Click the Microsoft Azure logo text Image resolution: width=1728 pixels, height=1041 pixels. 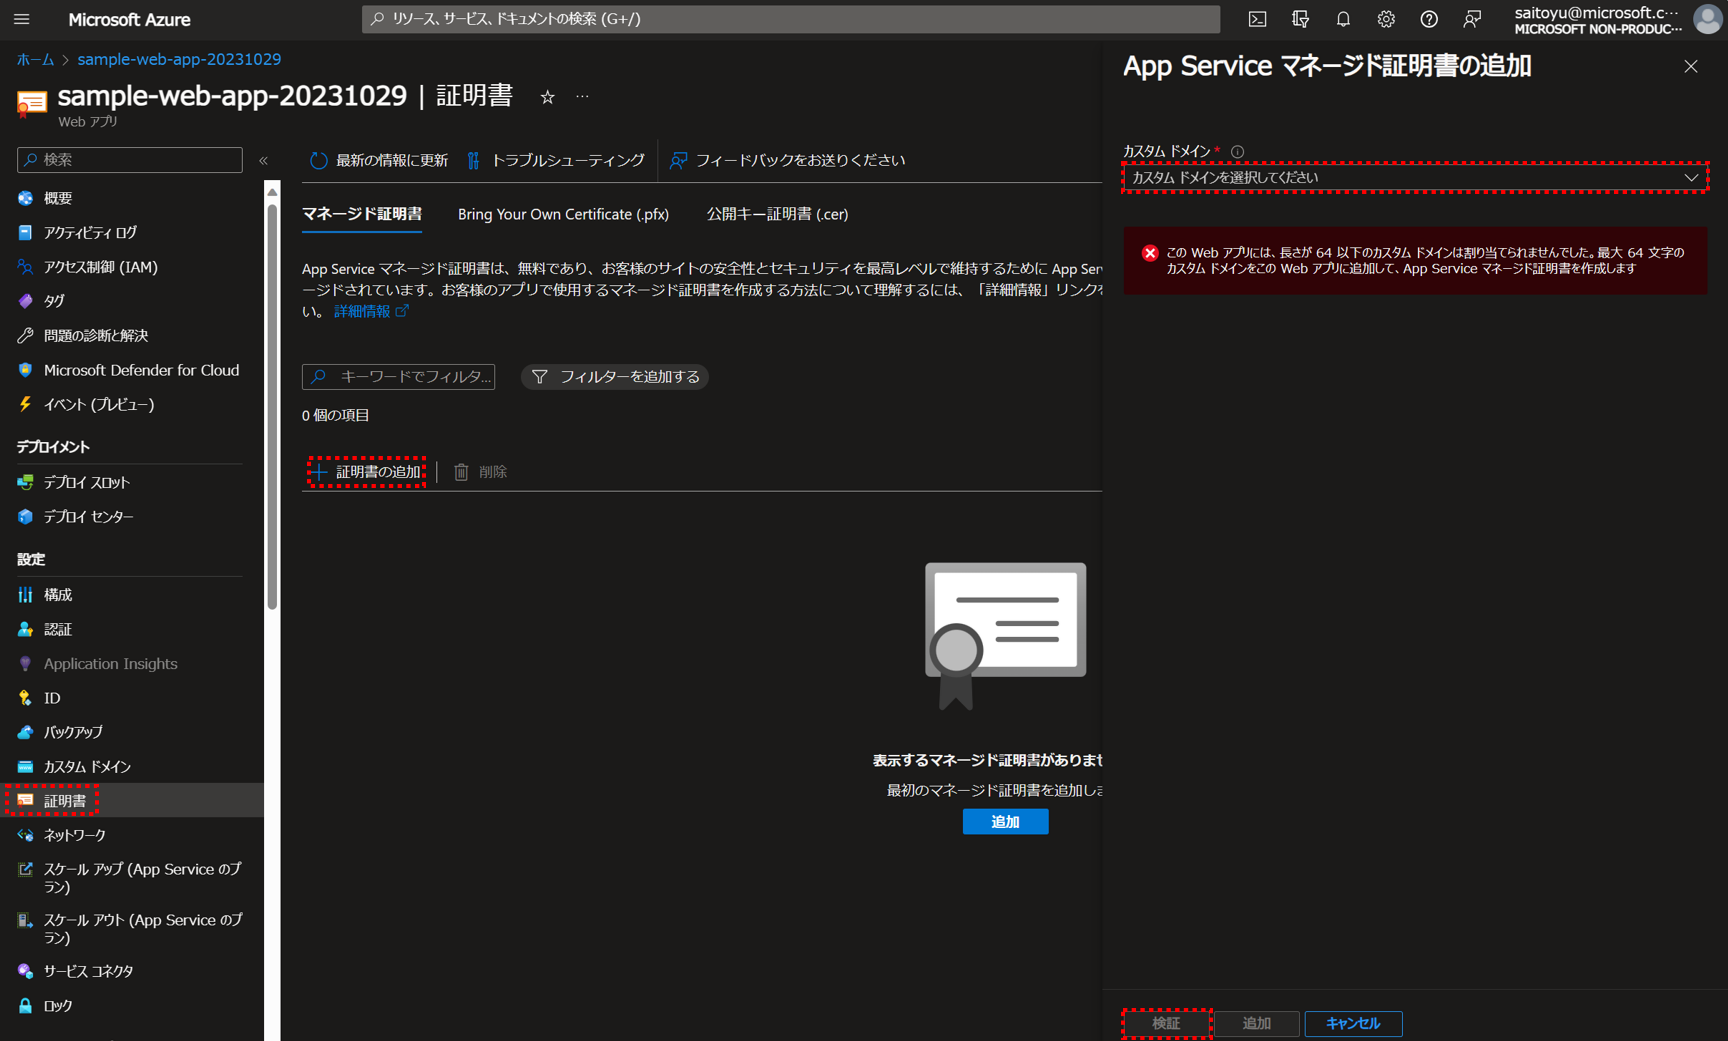[129, 19]
